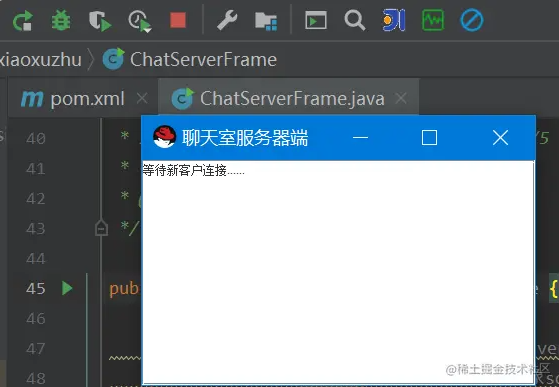Viewport: 559px width, 387px height.
Task: Run class from line 45 gutter arrow
Action: (x=67, y=288)
